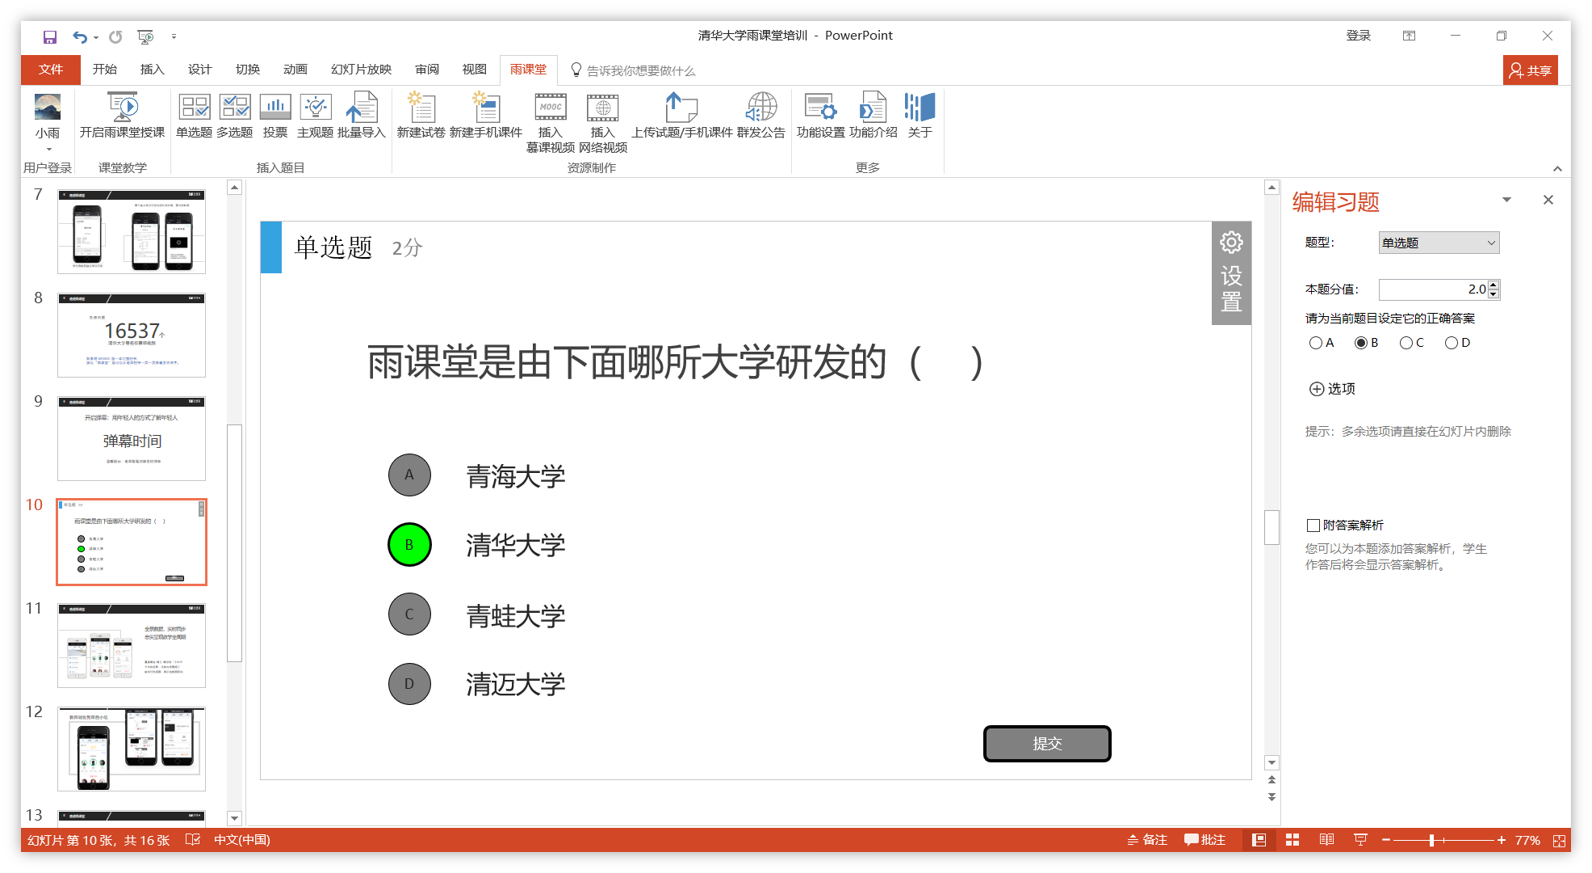Screen dimensions: 1592x873
Task: Enable the 附答案解析 checkbox
Action: [1313, 525]
